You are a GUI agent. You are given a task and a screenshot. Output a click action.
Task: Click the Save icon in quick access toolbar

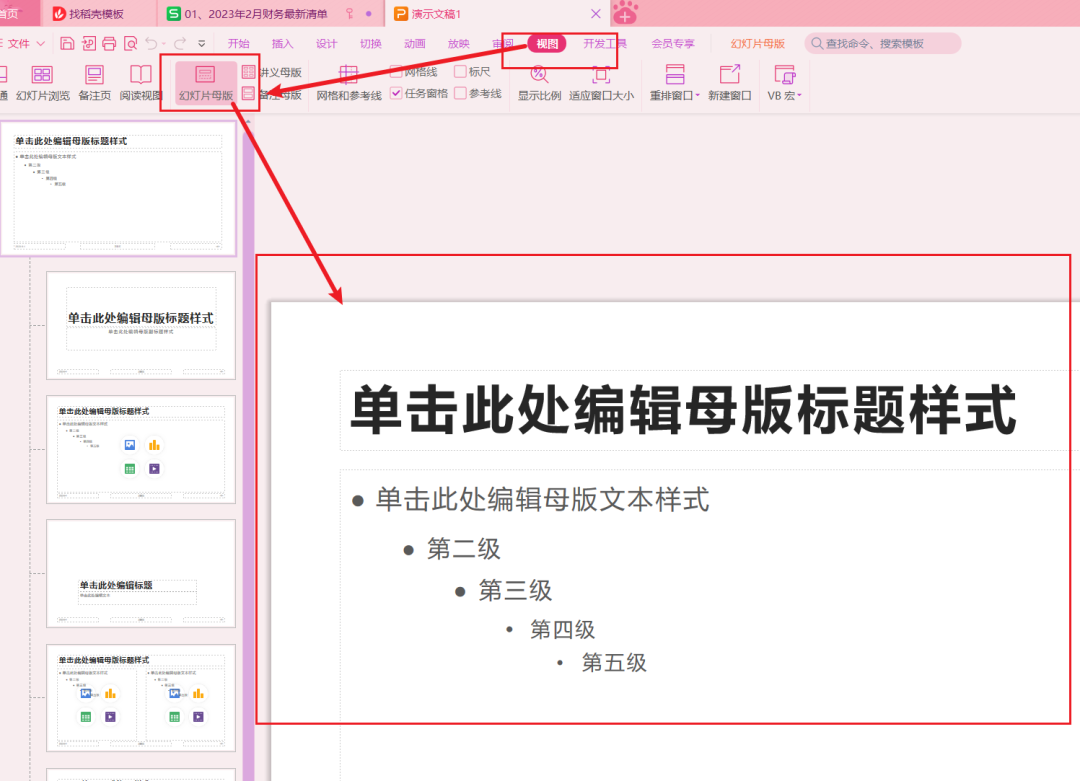67,43
